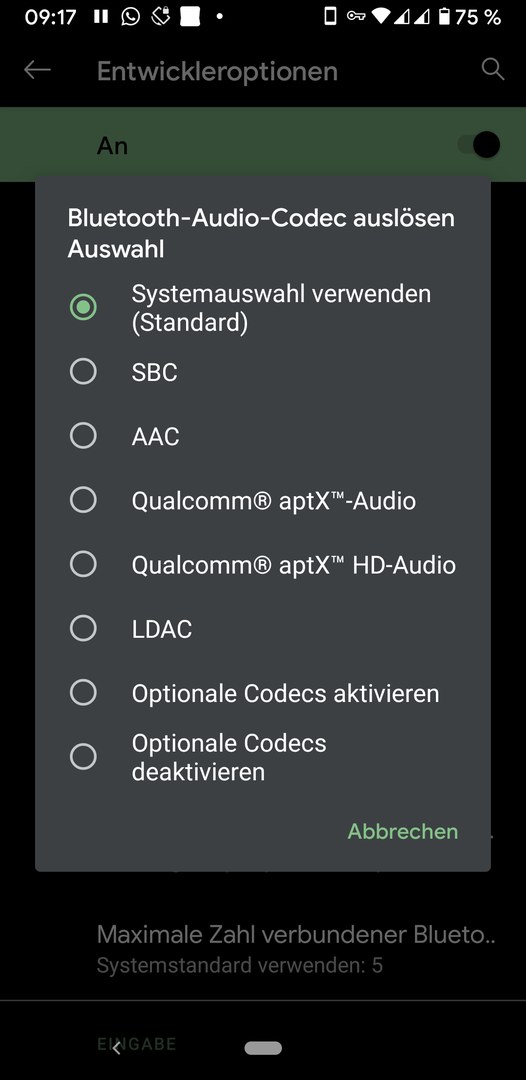This screenshot has height=1080, width=526.
Task: Select Optionale Codecs aktivieren
Action: (262, 693)
